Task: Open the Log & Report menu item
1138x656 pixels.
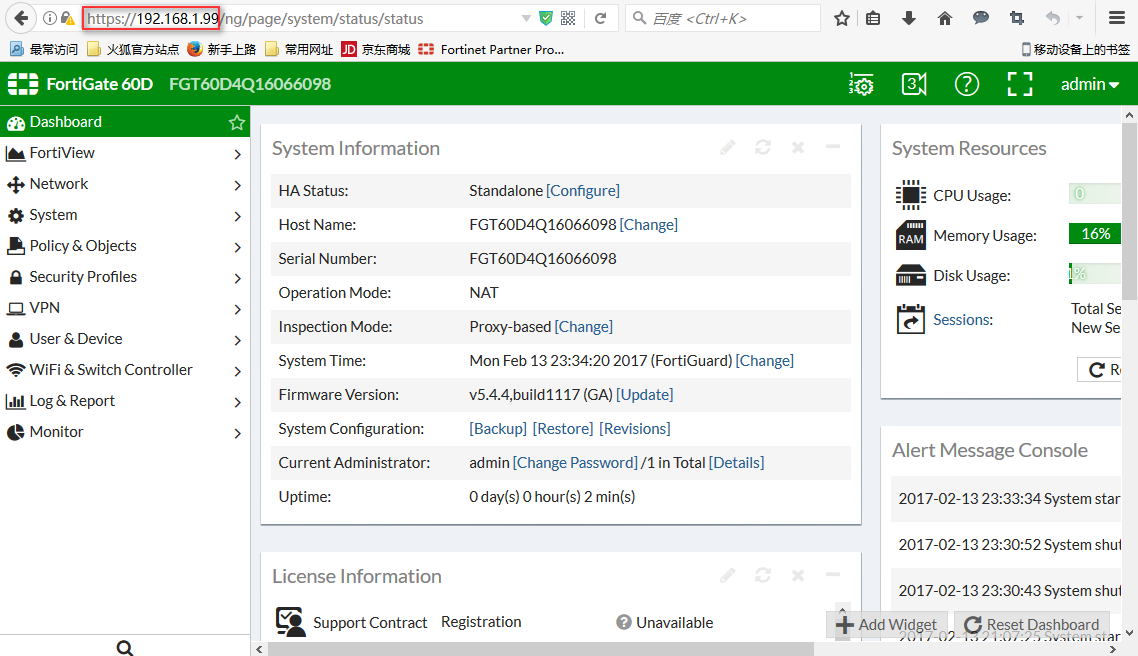Action: [x=125, y=401]
